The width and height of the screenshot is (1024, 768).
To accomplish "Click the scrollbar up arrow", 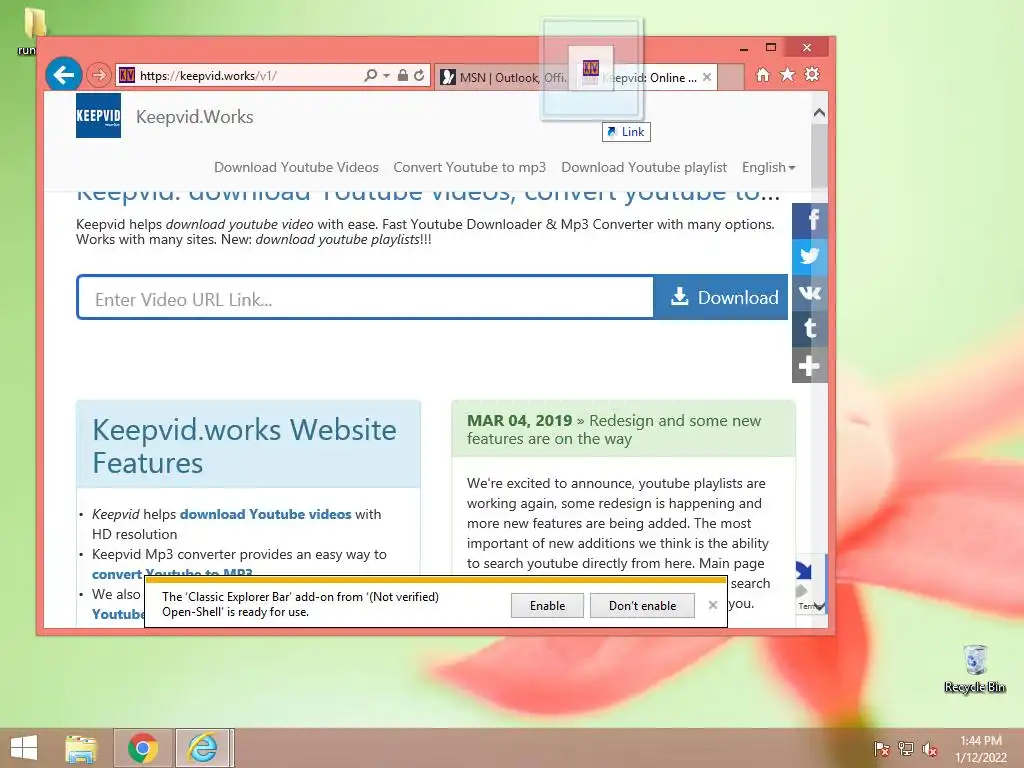I will 819,113.
